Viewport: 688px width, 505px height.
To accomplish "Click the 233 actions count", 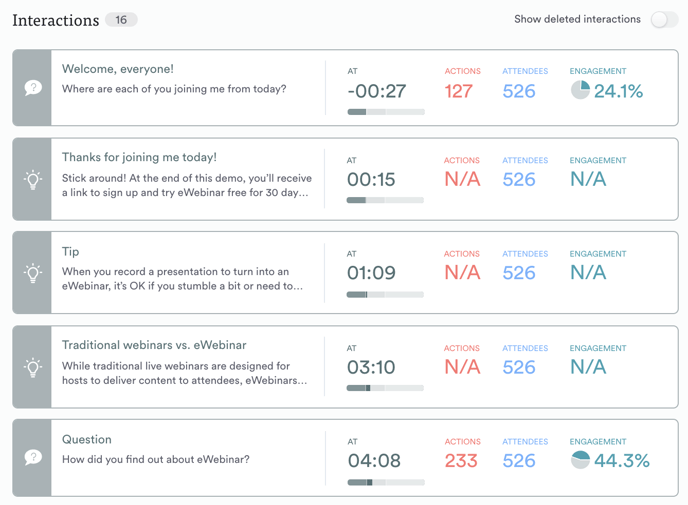I will [462, 461].
